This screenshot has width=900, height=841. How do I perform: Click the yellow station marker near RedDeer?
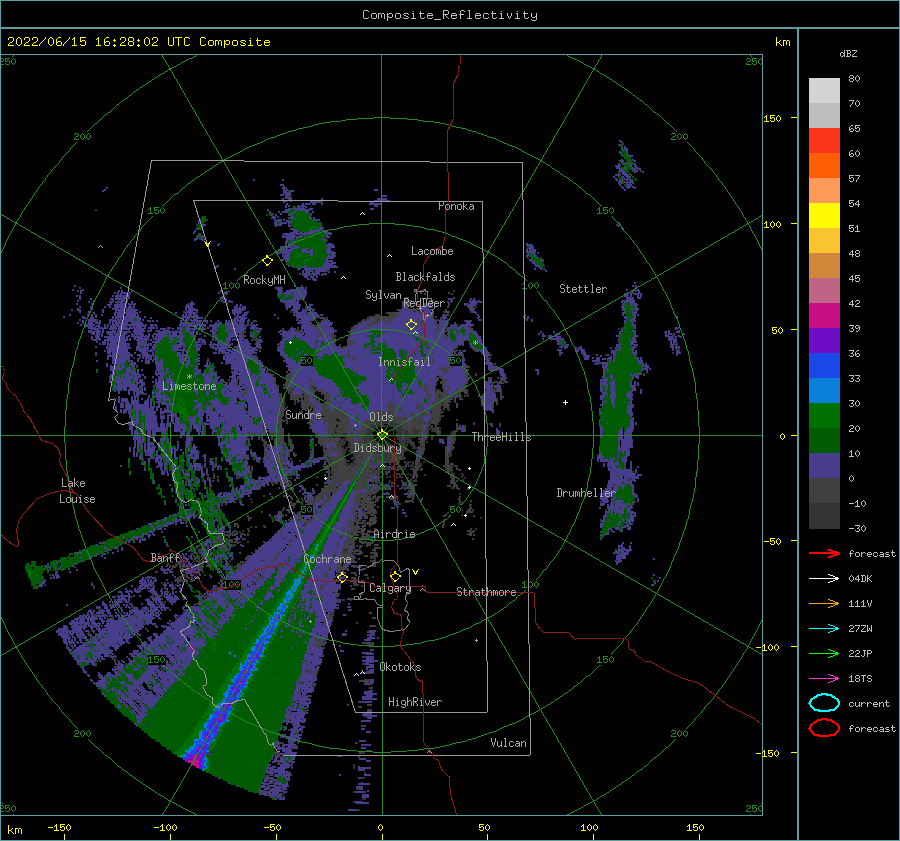(x=412, y=325)
